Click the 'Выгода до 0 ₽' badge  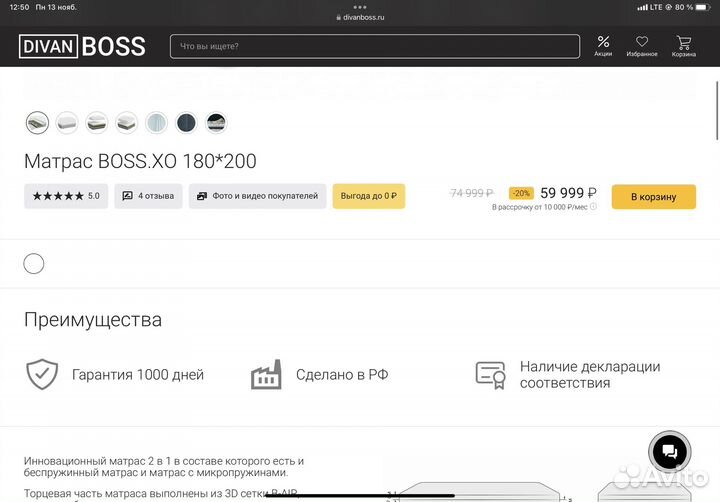369,196
